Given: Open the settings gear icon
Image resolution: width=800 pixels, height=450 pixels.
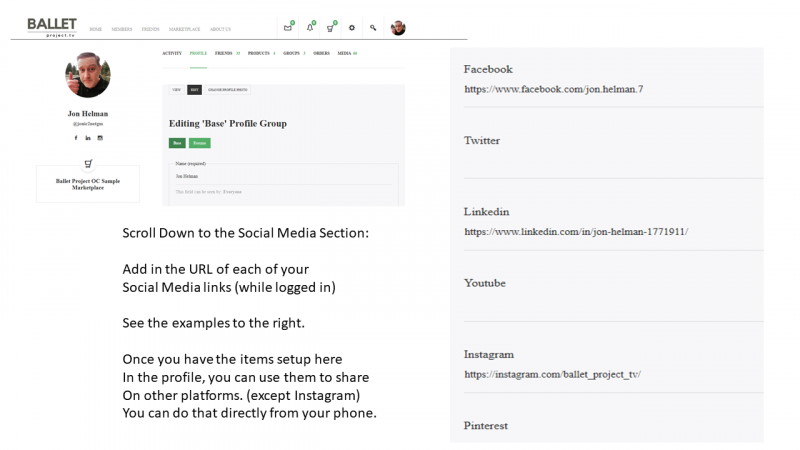Looking at the screenshot, I should pyautogui.click(x=352, y=28).
